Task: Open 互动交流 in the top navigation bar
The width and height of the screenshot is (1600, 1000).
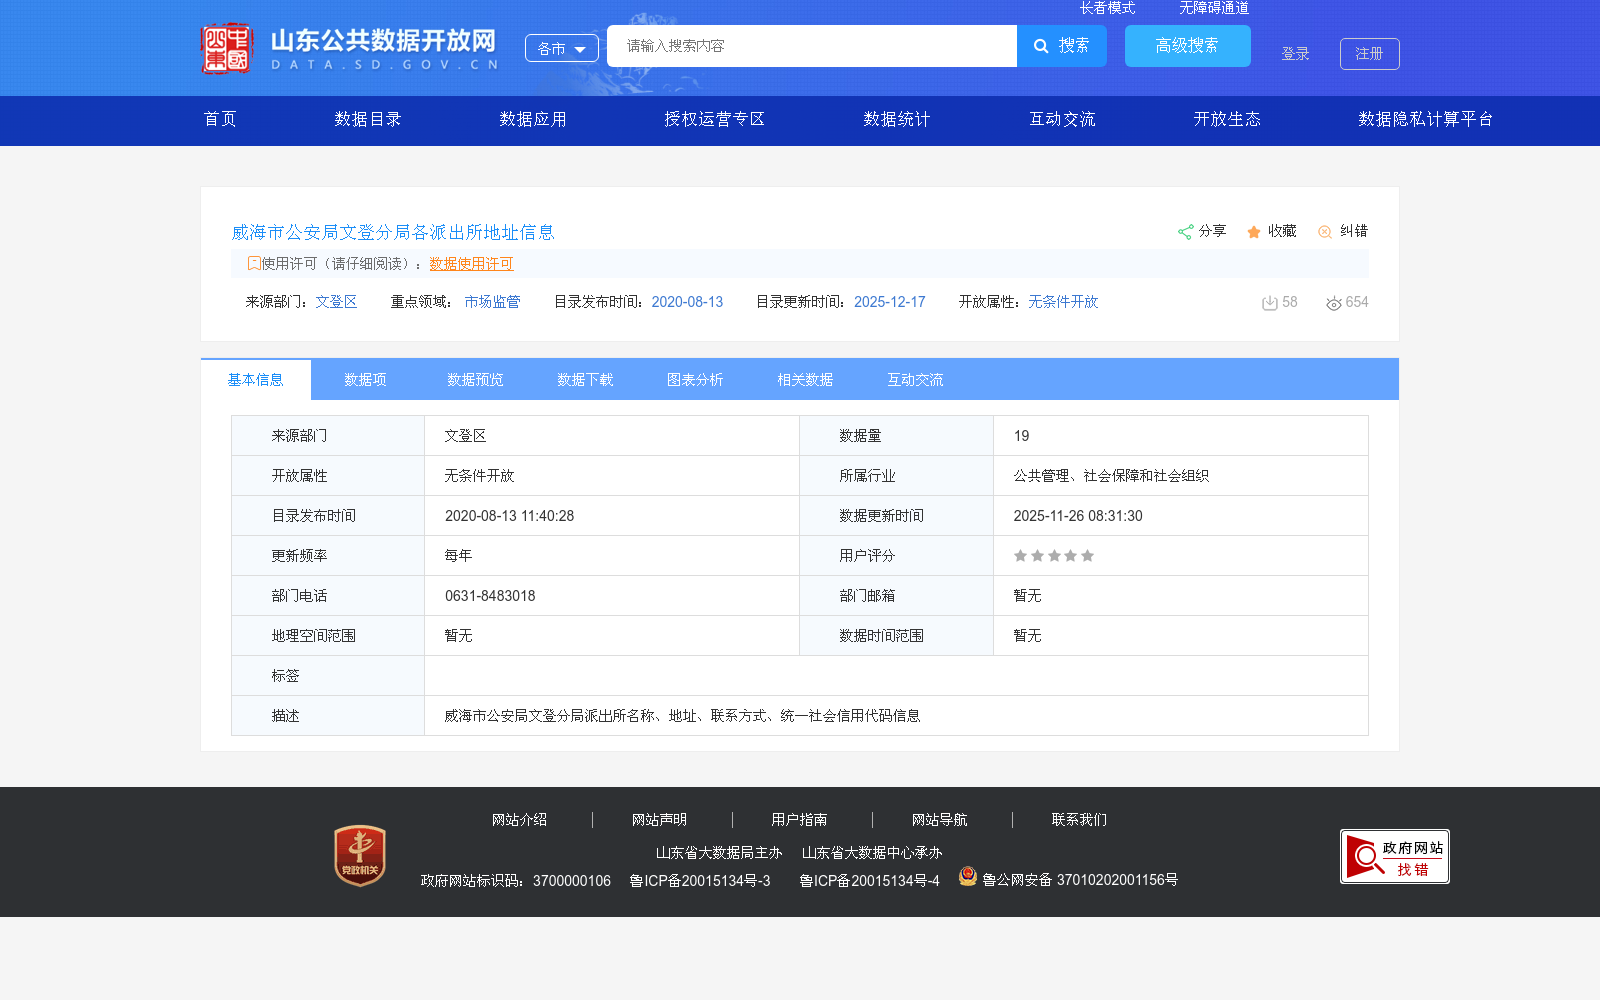Action: (x=1062, y=119)
